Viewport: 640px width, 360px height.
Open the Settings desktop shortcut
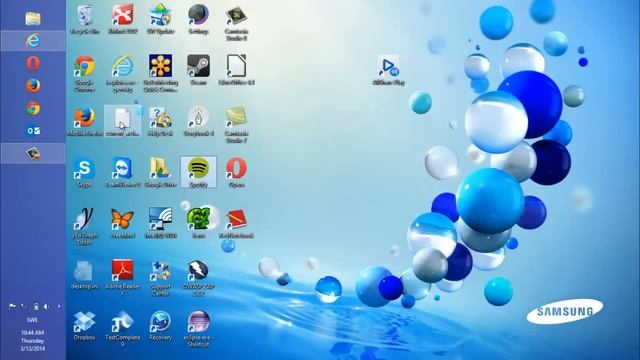tap(198, 20)
